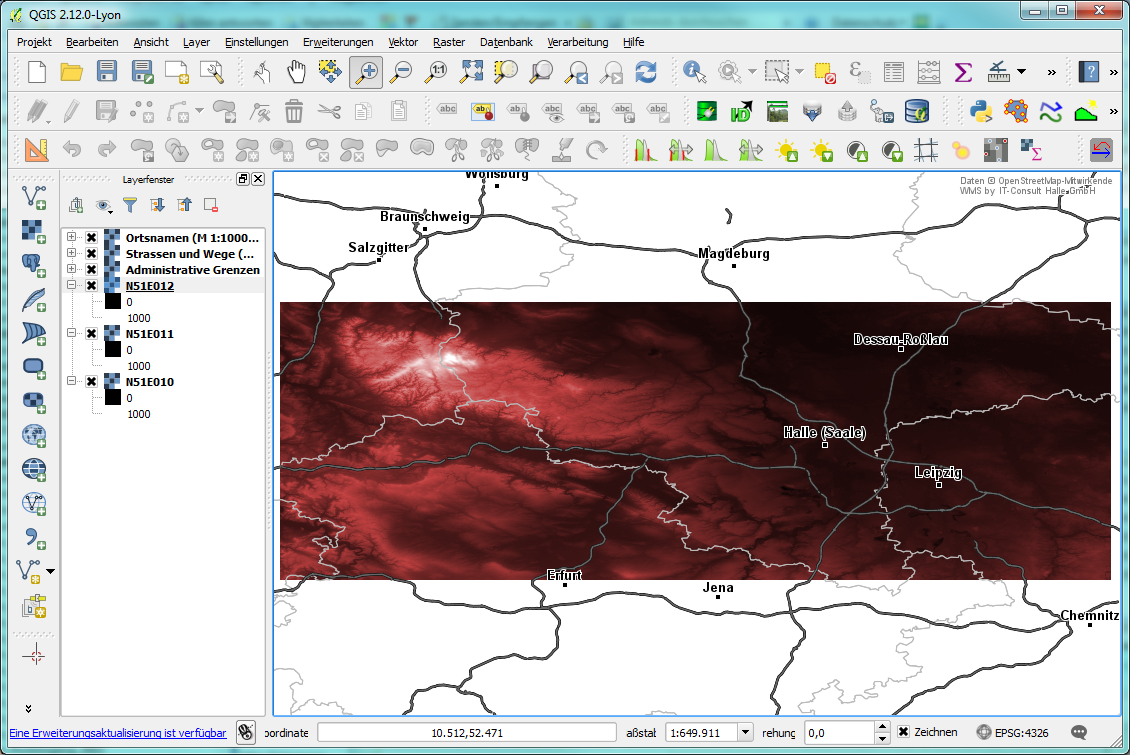Click the Identify Features info tool
The height and width of the screenshot is (755, 1130).
click(694, 72)
